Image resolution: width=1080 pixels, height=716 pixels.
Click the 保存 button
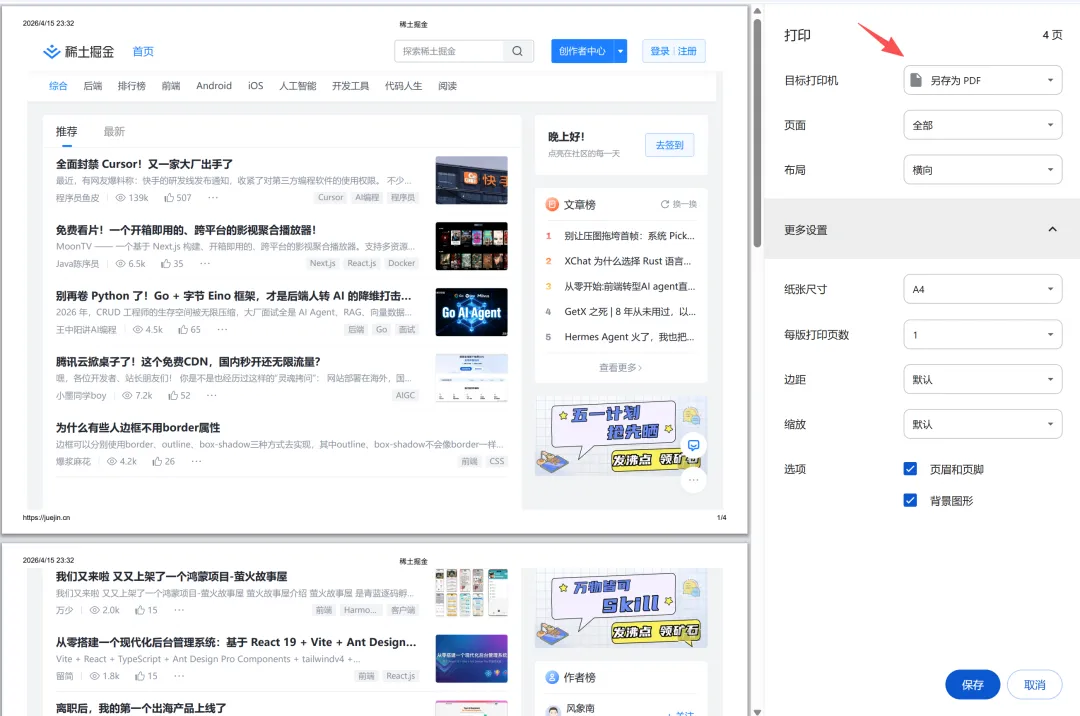[x=973, y=684]
